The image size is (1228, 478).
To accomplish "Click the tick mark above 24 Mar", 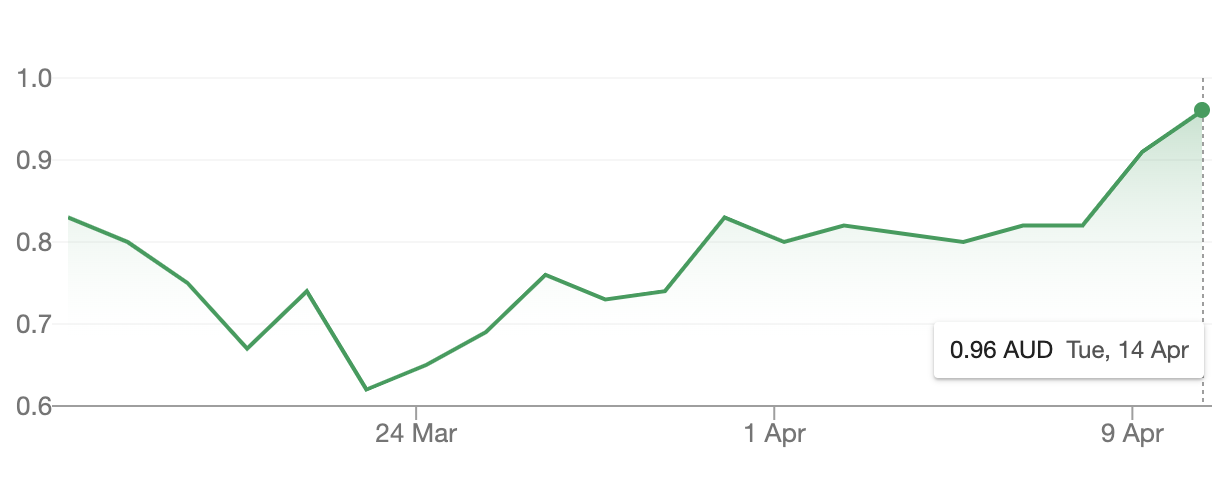I will click(x=416, y=411).
